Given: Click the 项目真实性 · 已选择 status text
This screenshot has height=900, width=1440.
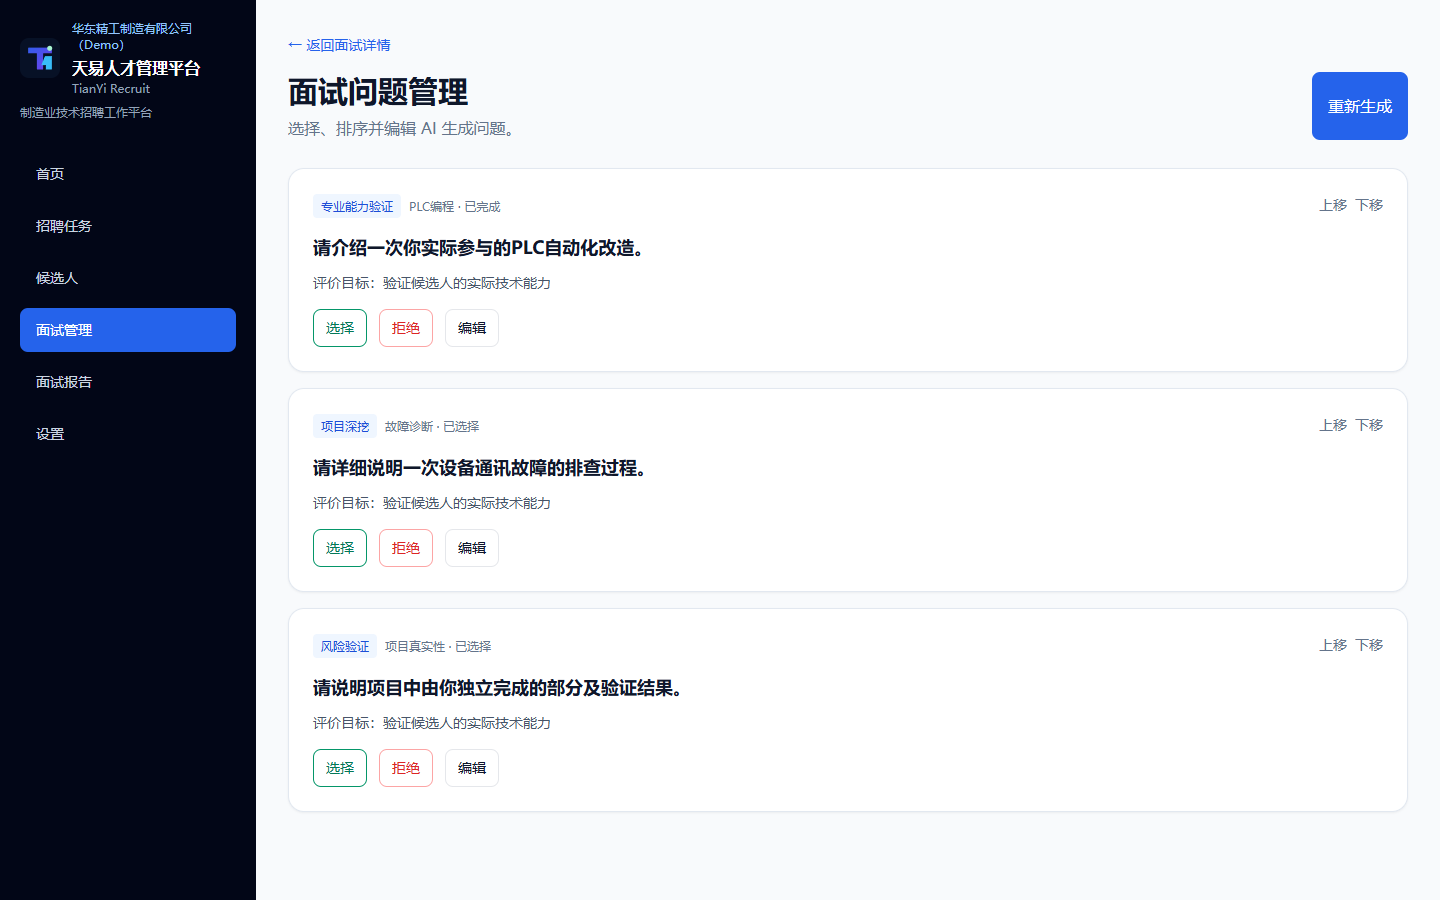Looking at the screenshot, I should point(438,647).
